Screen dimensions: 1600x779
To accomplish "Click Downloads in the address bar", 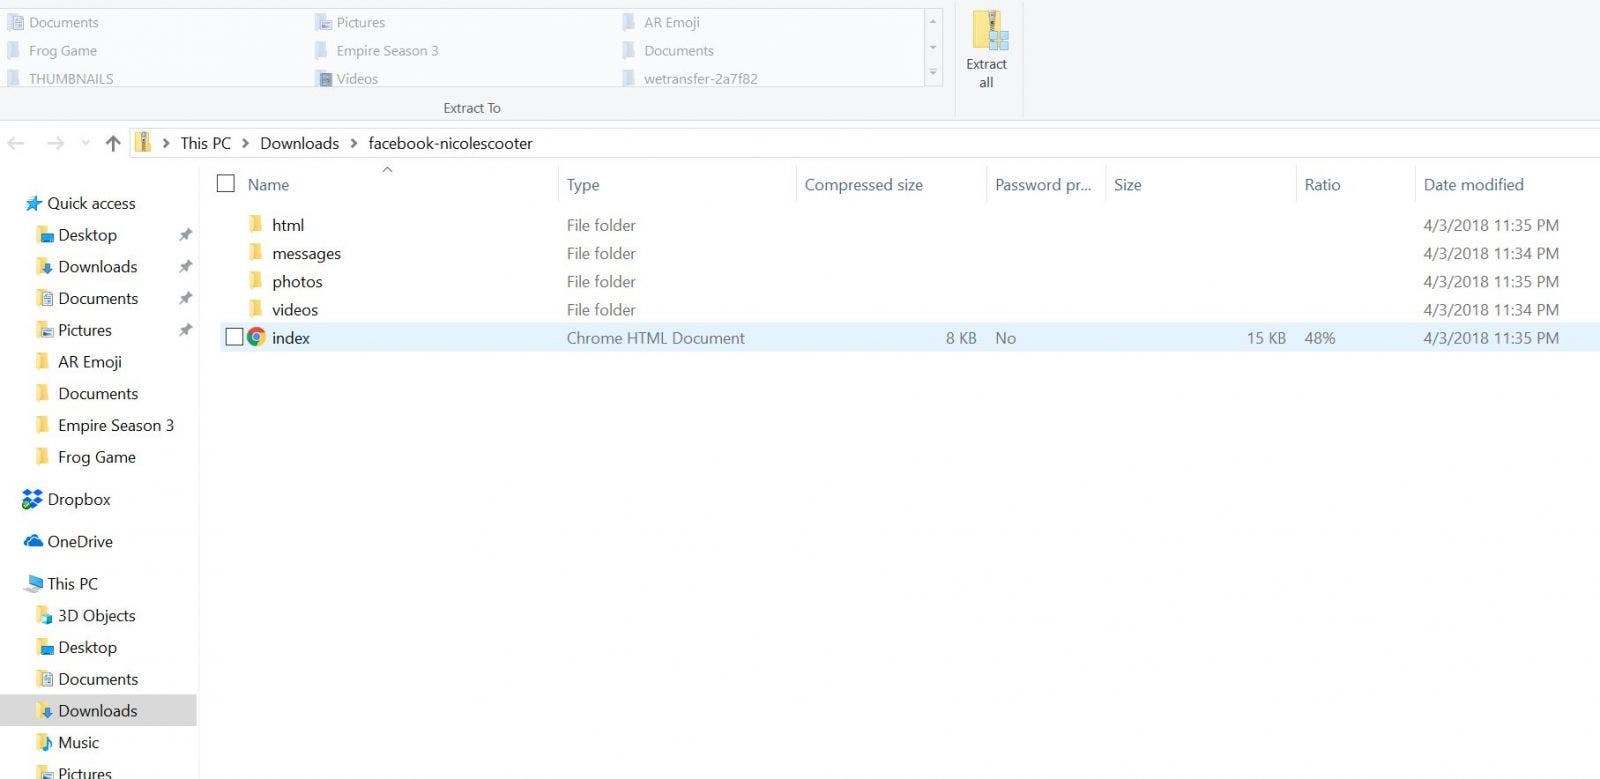I will (299, 144).
